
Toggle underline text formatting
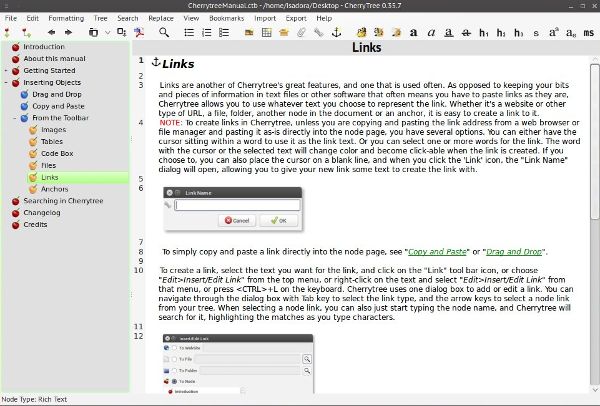pos(449,33)
